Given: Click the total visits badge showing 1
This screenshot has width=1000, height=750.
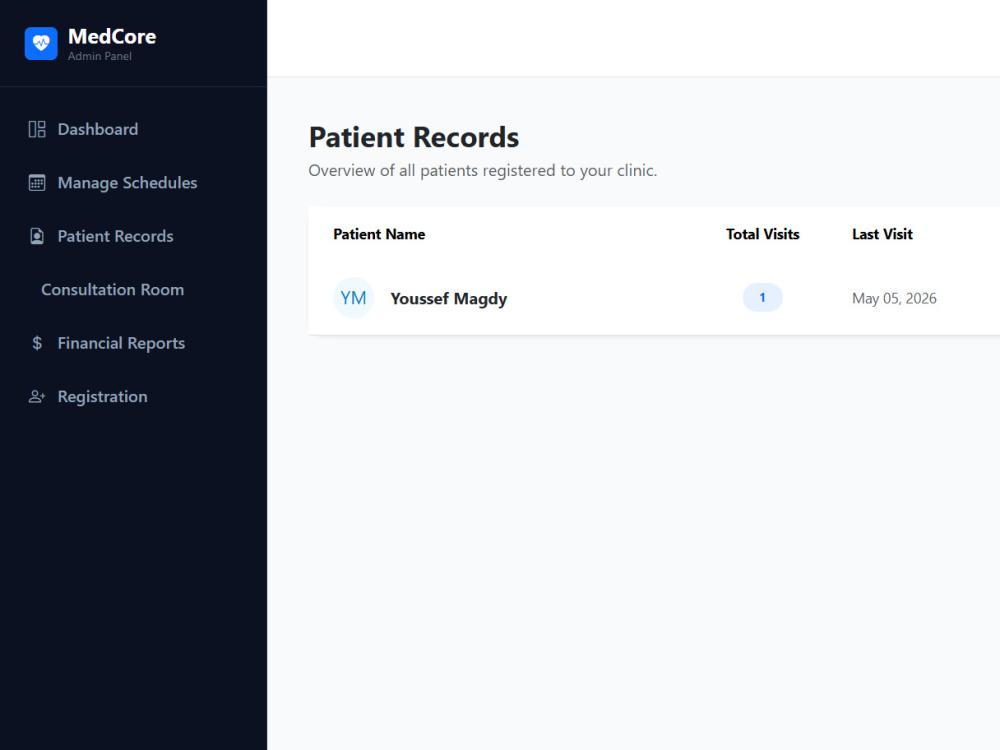Looking at the screenshot, I should (762, 298).
